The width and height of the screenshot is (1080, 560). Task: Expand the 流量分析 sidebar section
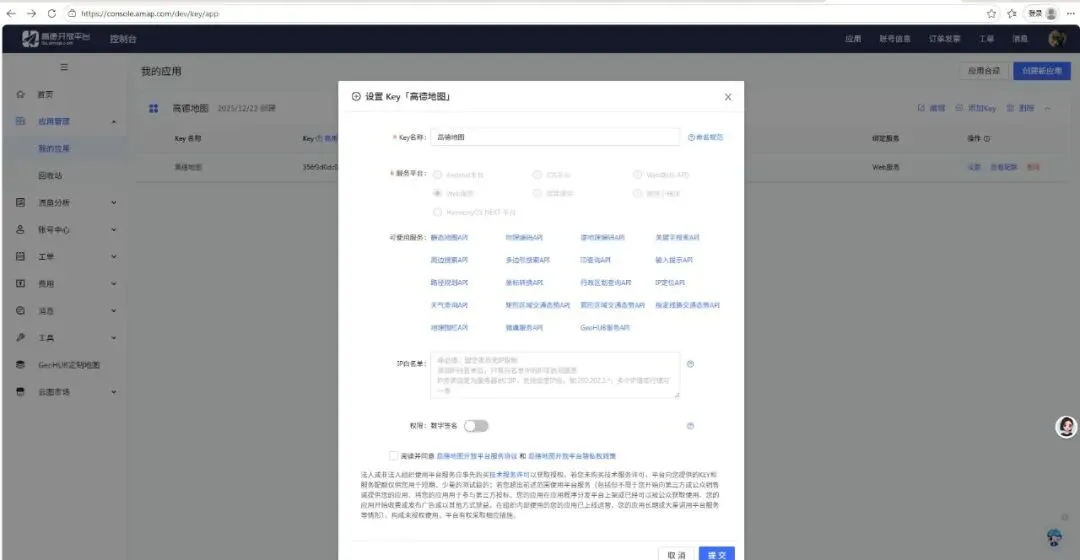coord(114,203)
